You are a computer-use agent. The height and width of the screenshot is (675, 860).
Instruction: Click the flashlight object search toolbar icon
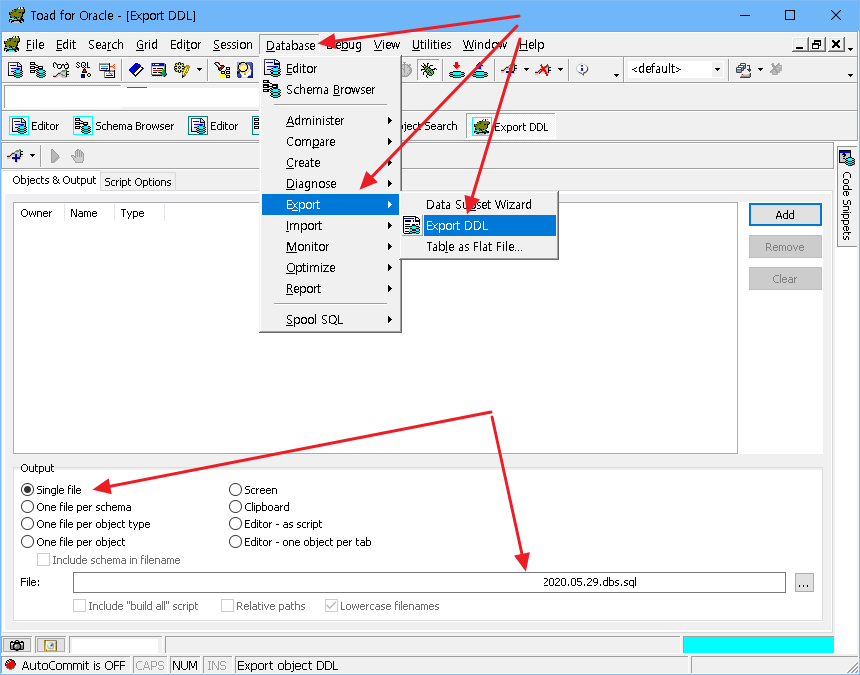tap(222, 70)
